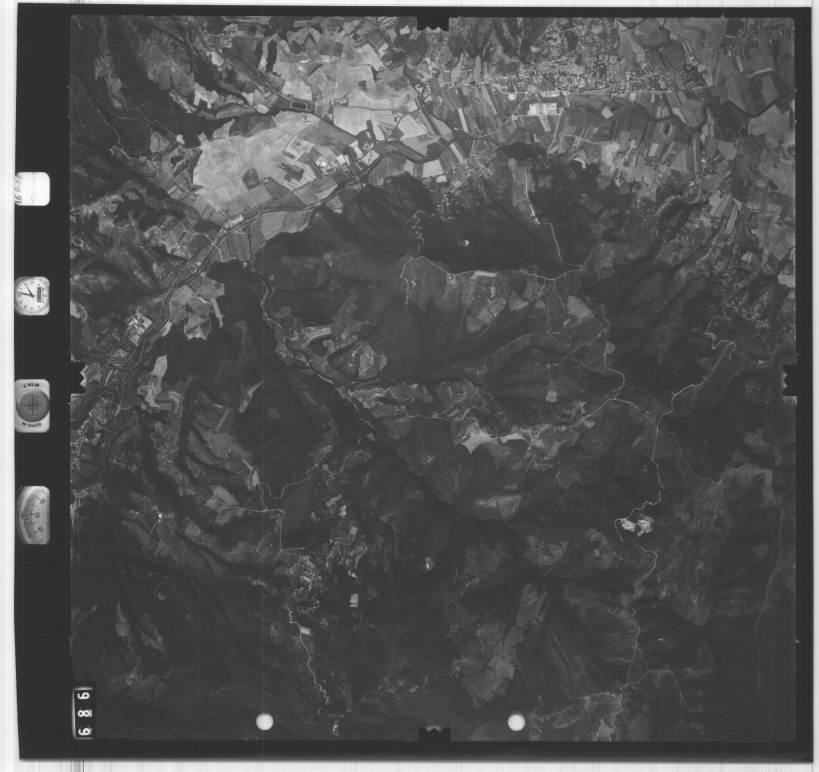Select the dark rectangular sports field
This screenshot has height=772, width=819.
pos(298,103)
